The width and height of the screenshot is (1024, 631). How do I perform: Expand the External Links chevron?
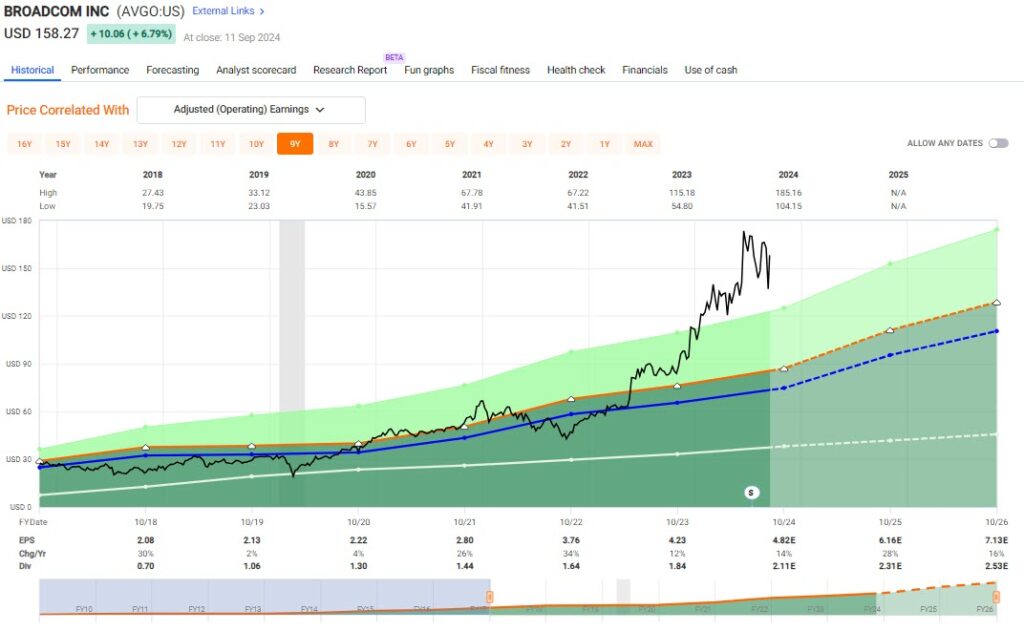[x=262, y=10]
